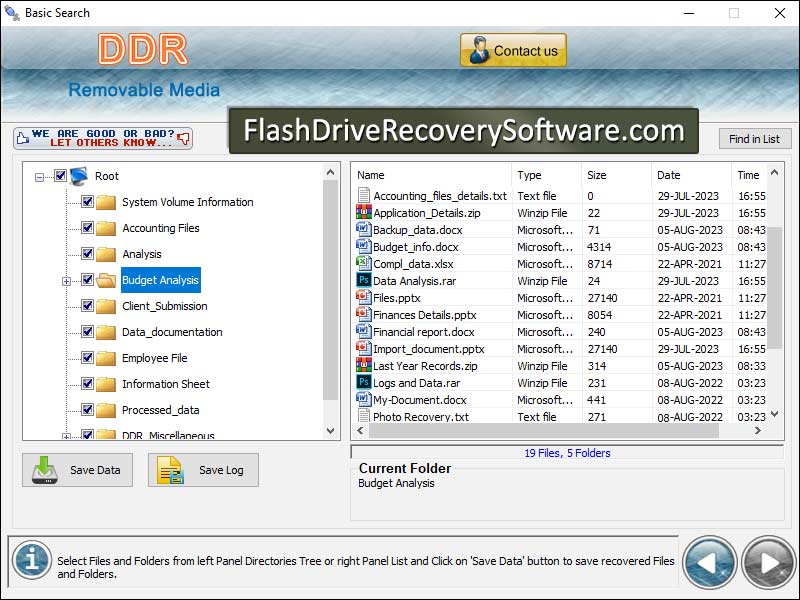Toggle the Information Sheet checkbox
Viewport: 800px width, 600px height.
tap(87, 384)
